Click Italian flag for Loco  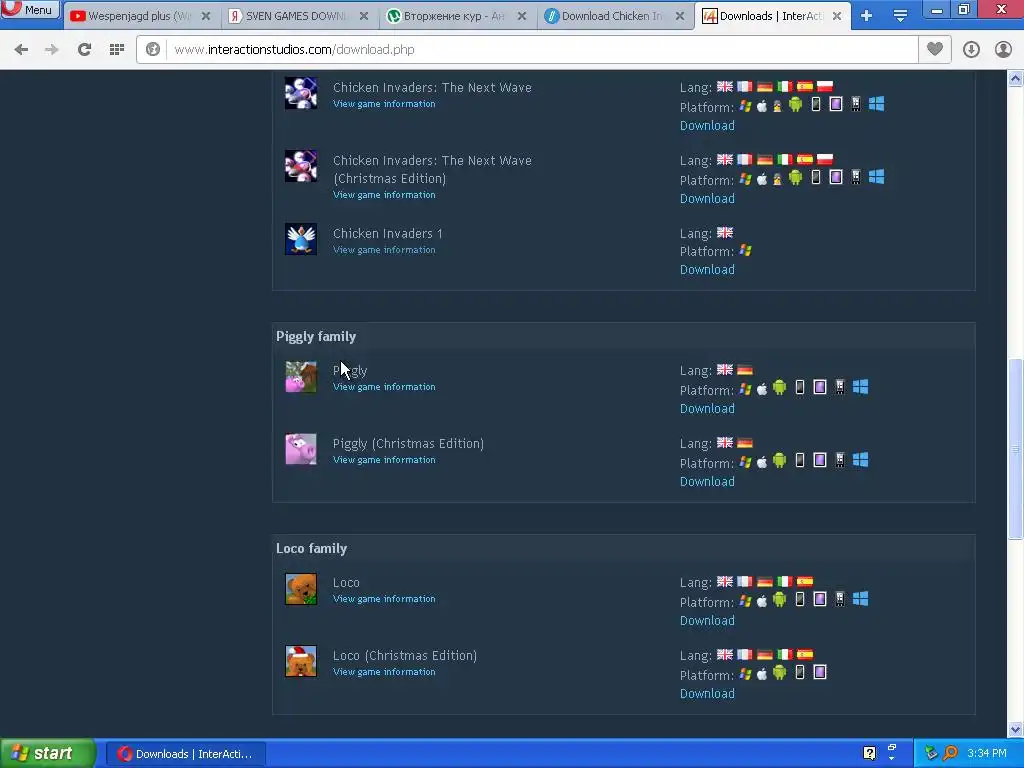click(x=785, y=581)
